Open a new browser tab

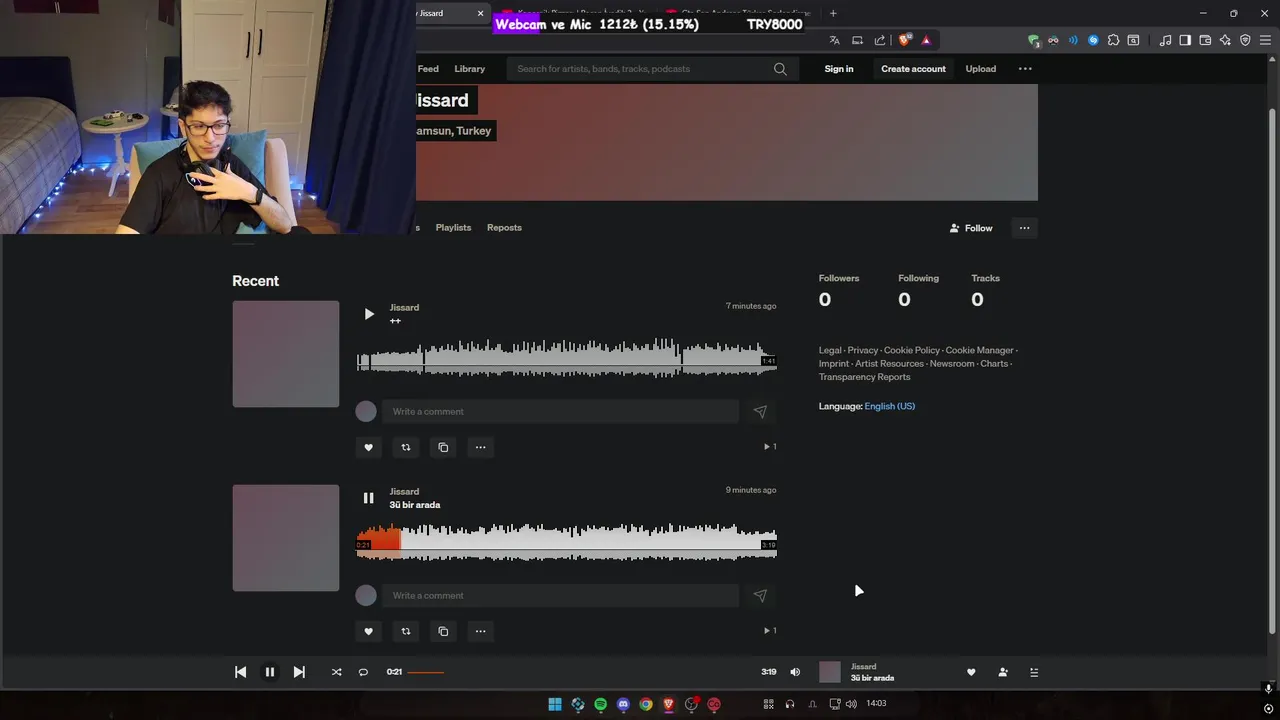[x=833, y=13]
